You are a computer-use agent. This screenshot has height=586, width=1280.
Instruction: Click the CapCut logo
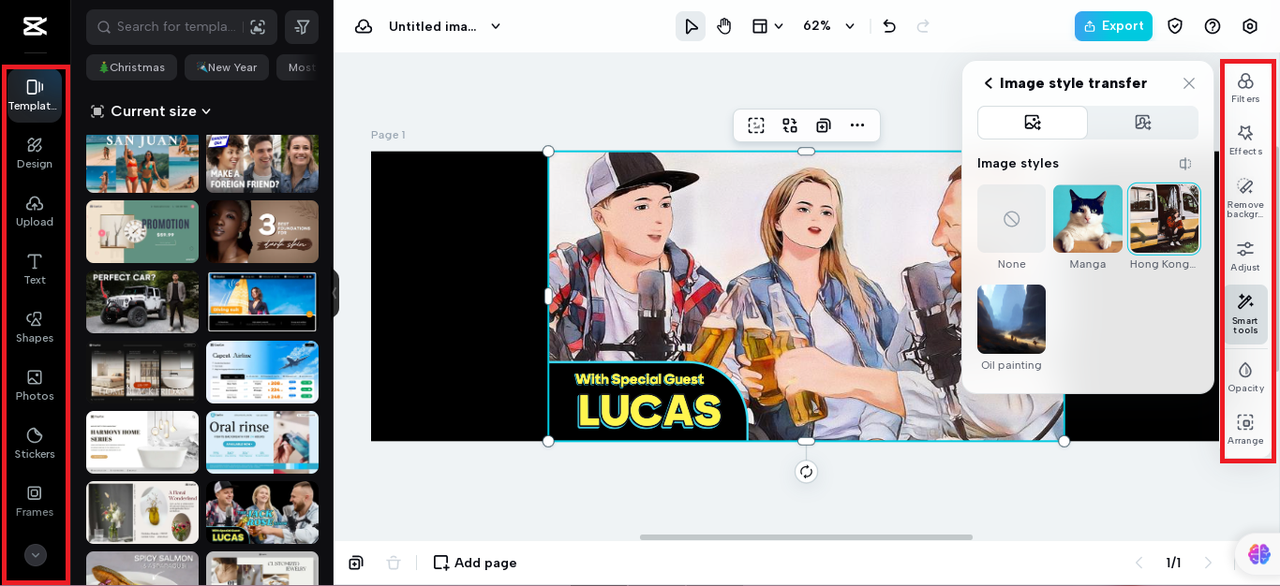[35, 26]
